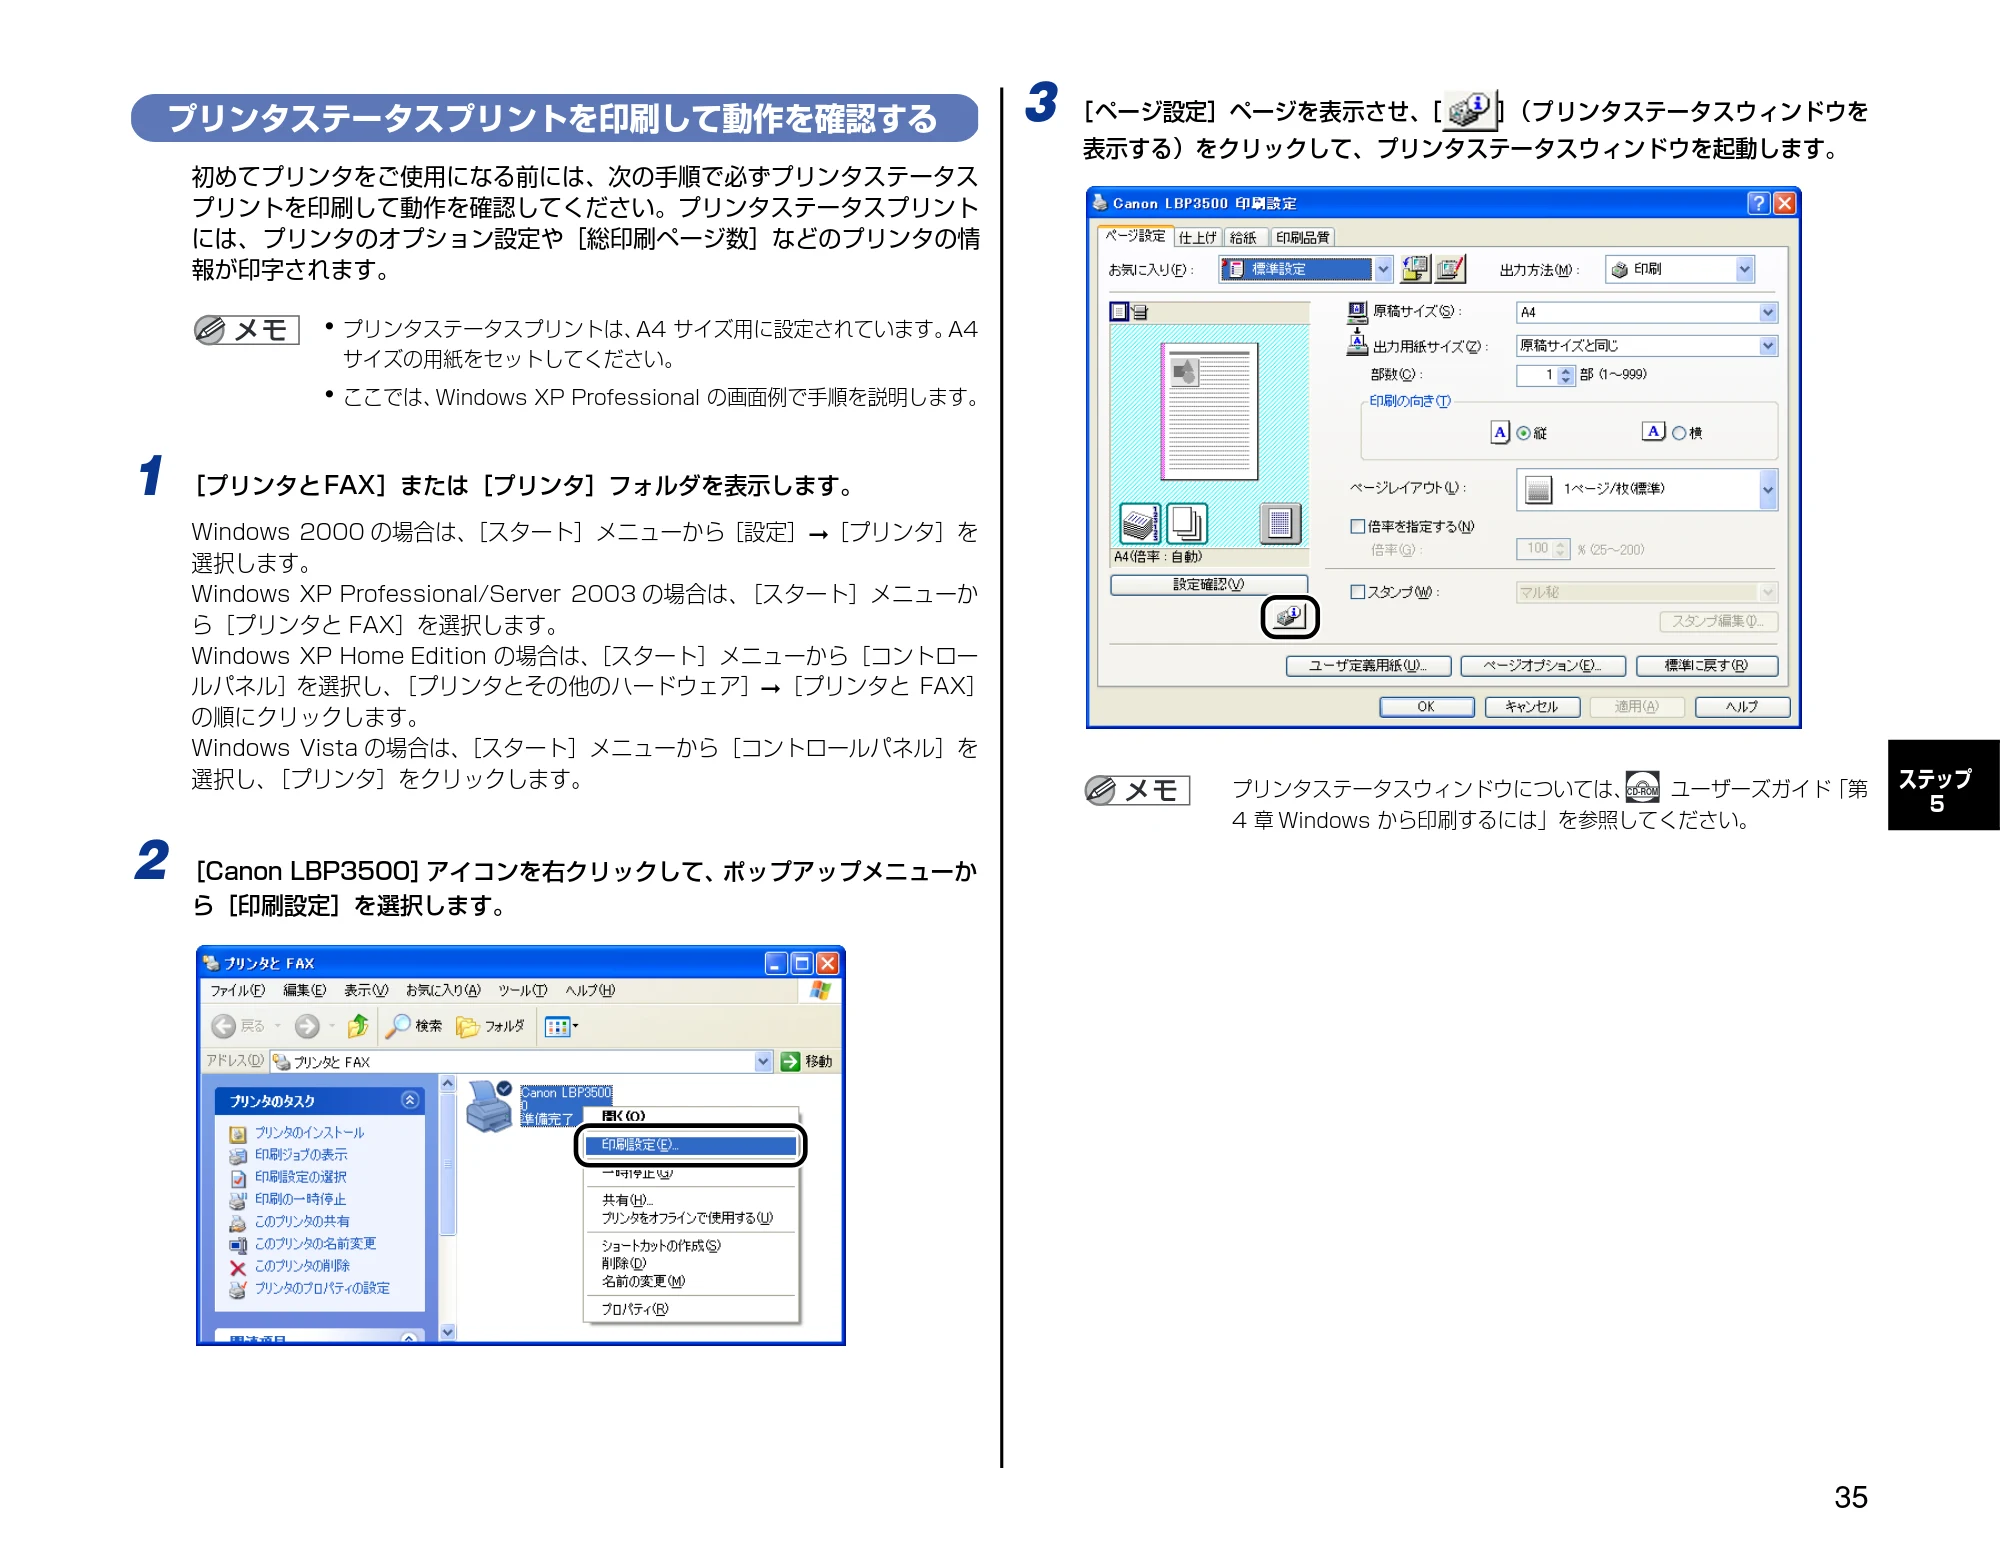The height and width of the screenshot is (1556, 2000).
Task: Enable the スタンプ checkbox
Action: 1357,592
